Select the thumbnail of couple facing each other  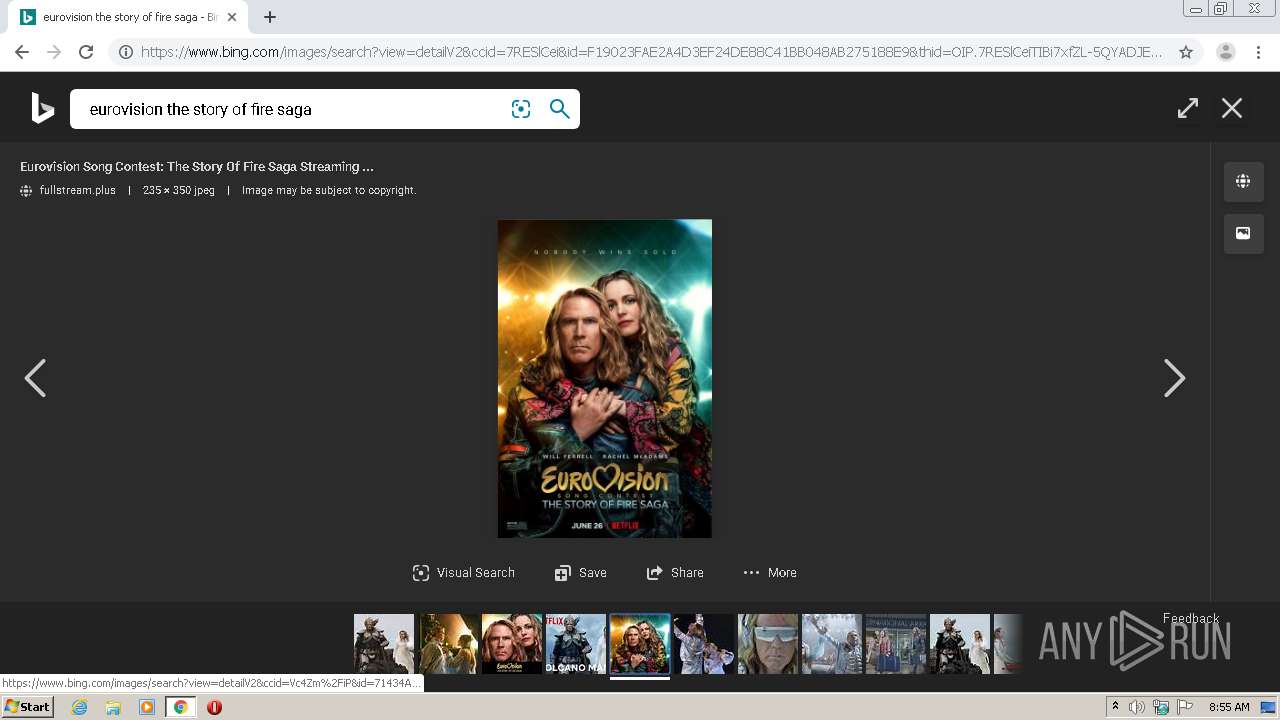pyautogui.click(x=448, y=644)
